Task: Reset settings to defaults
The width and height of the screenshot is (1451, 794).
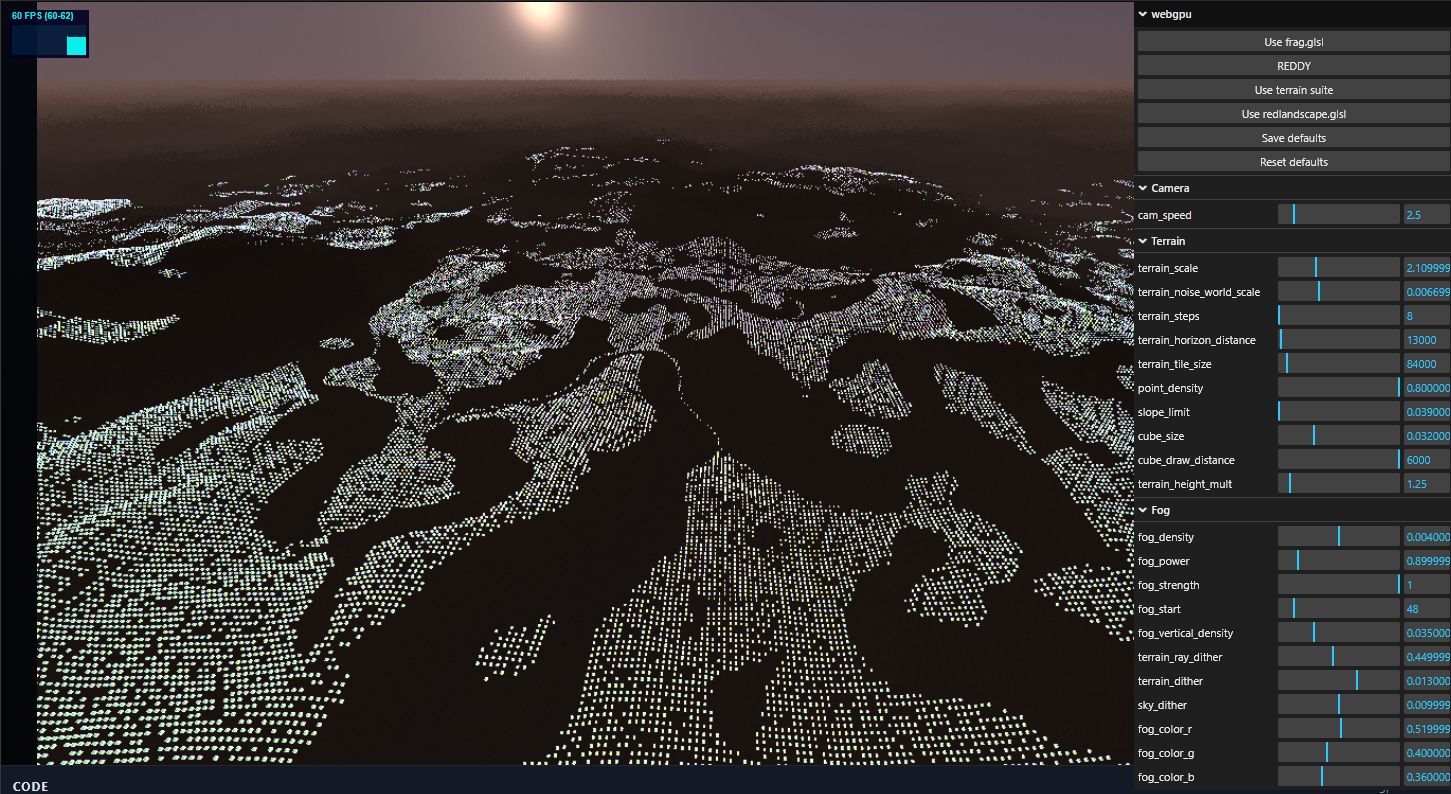Action: pyautogui.click(x=1293, y=161)
